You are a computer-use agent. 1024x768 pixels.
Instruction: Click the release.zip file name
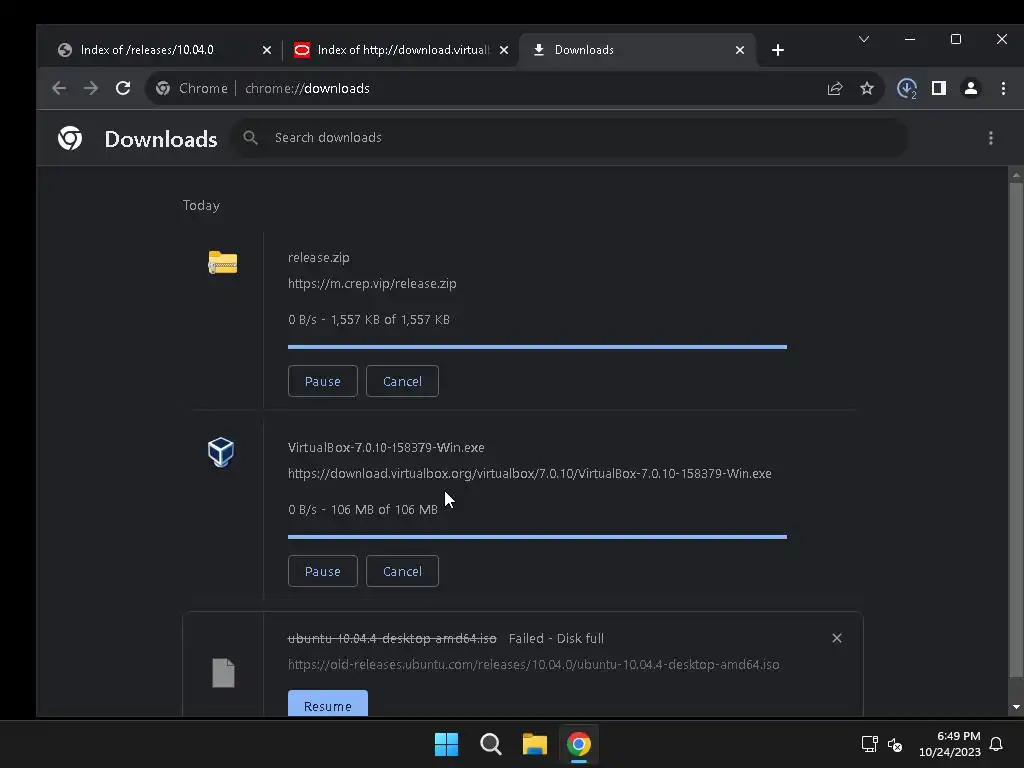[x=319, y=257]
